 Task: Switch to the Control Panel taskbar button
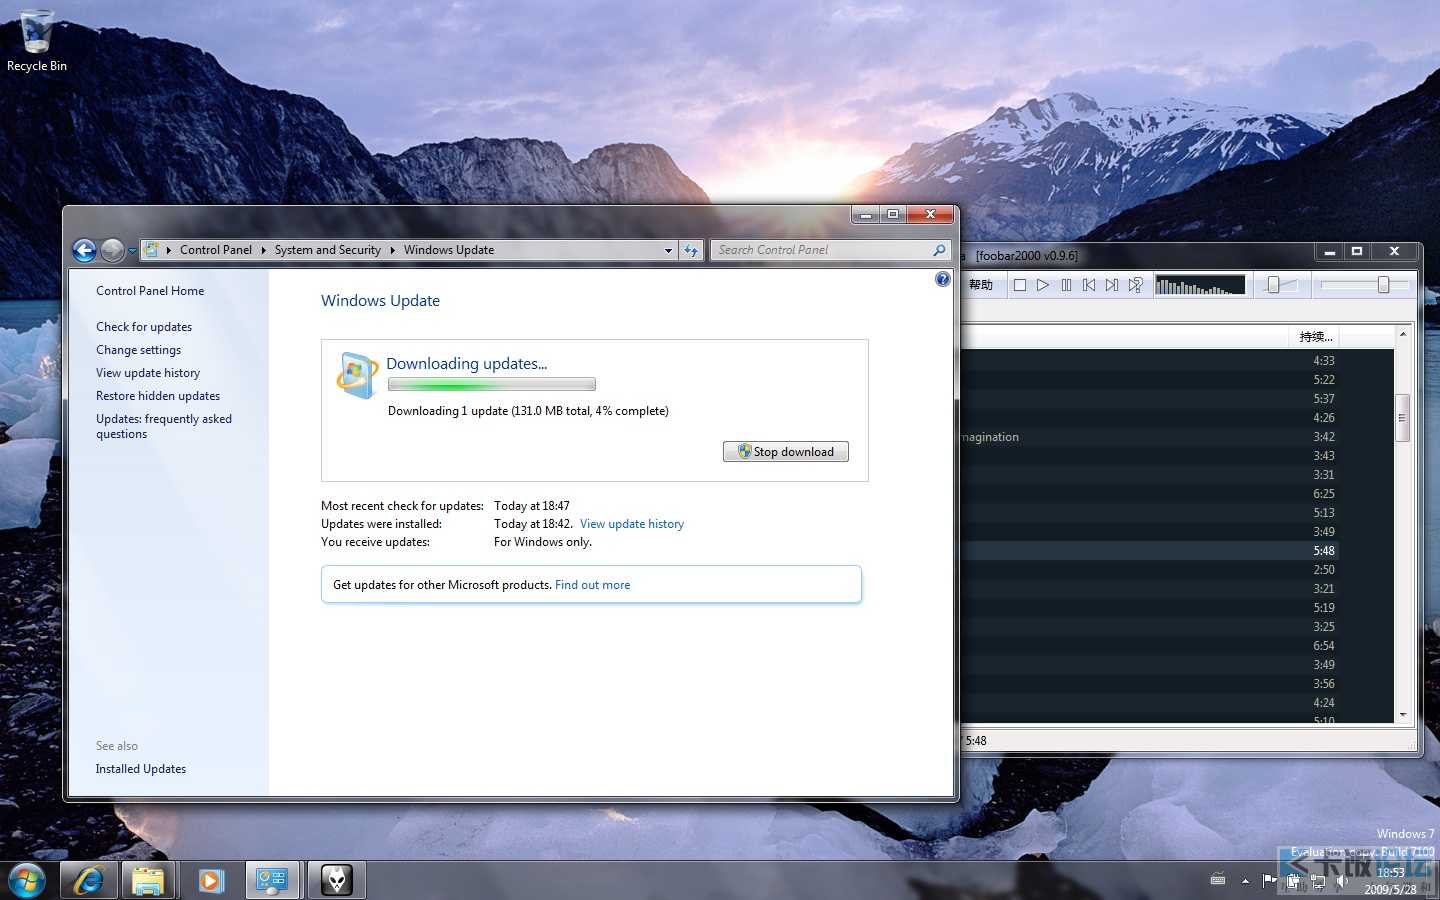coord(272,881)
